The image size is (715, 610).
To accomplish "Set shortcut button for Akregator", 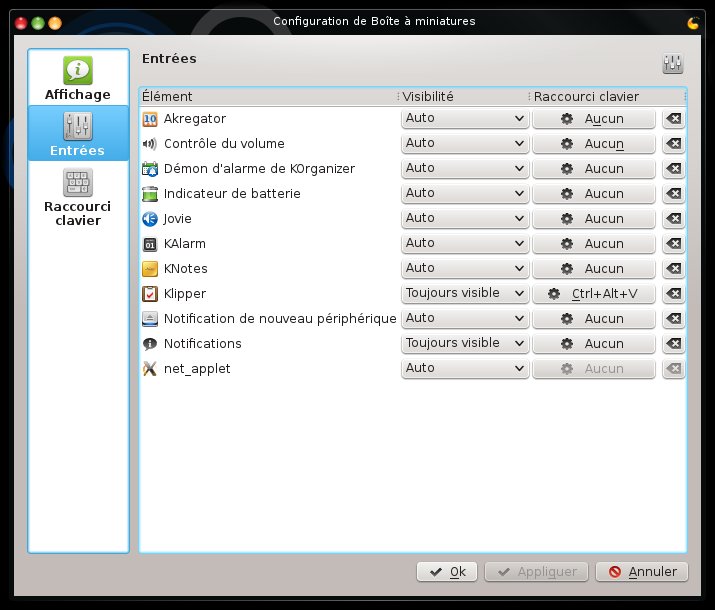I will pyautogui.click(x=594, y=119).
